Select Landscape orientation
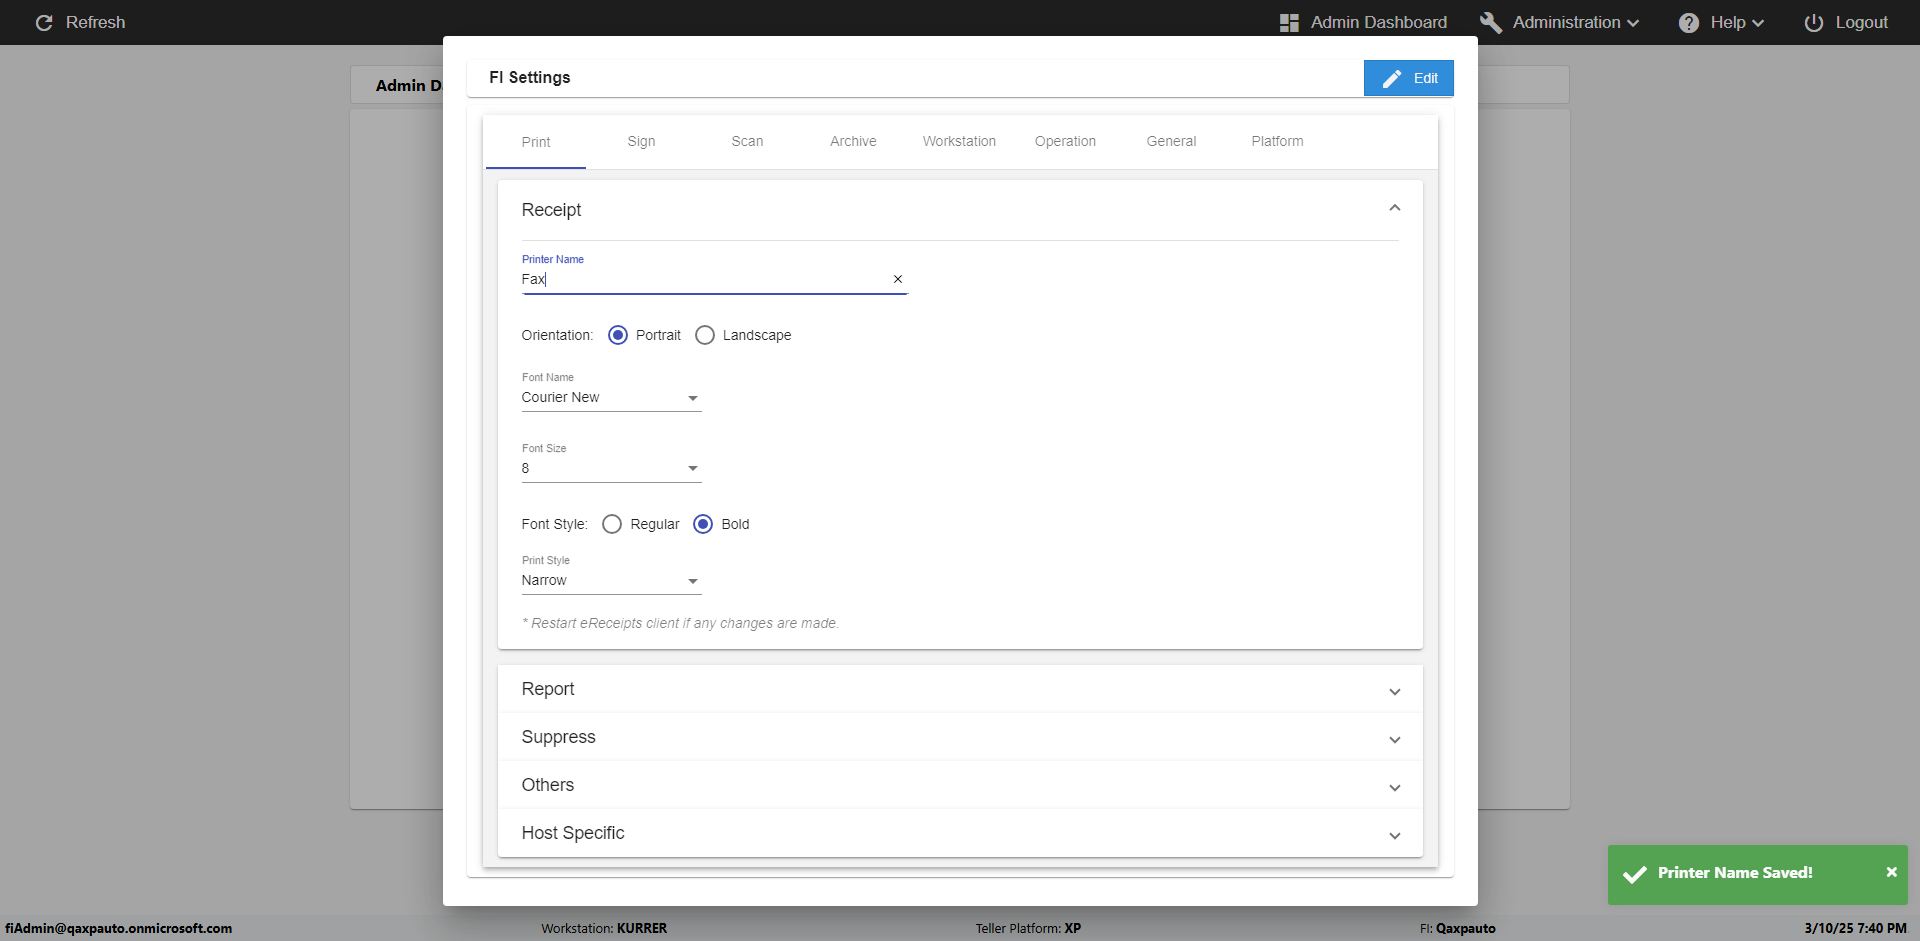This screenshot has width=1920, height=941. click(x=705, y=335)
